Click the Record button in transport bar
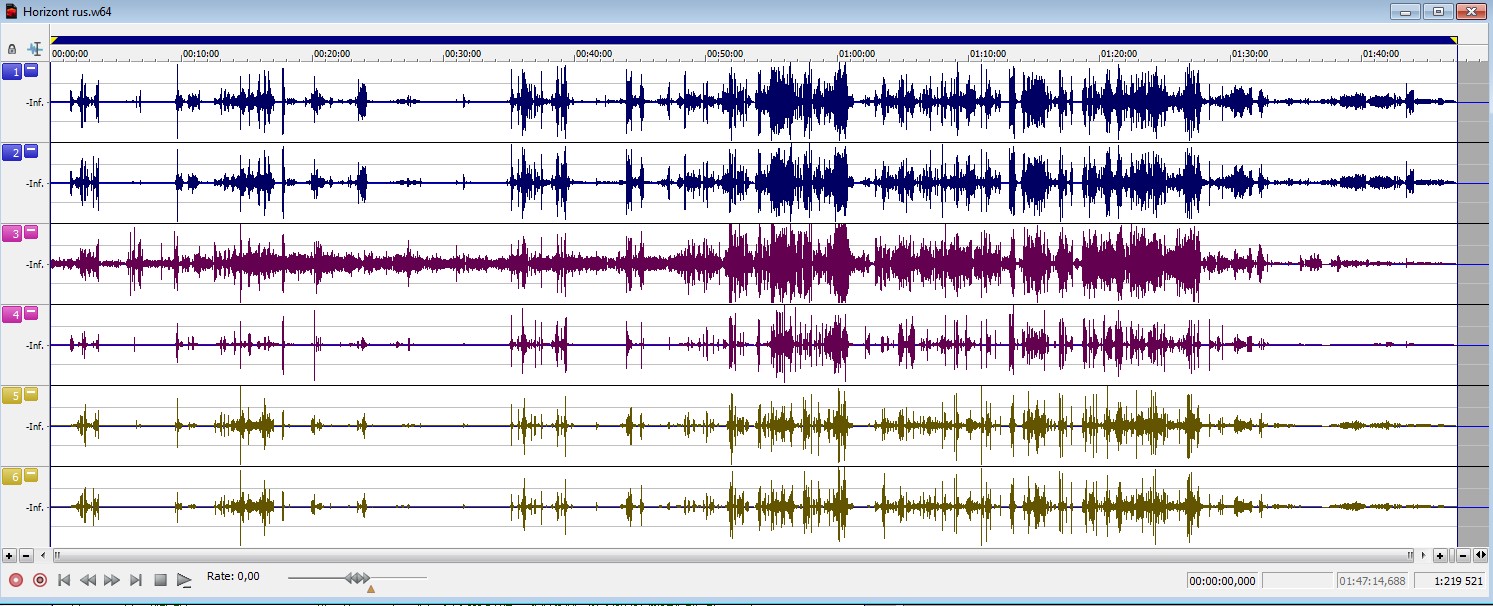The image size is (1493, 606). pyautogui.click(x=16, y=580)
